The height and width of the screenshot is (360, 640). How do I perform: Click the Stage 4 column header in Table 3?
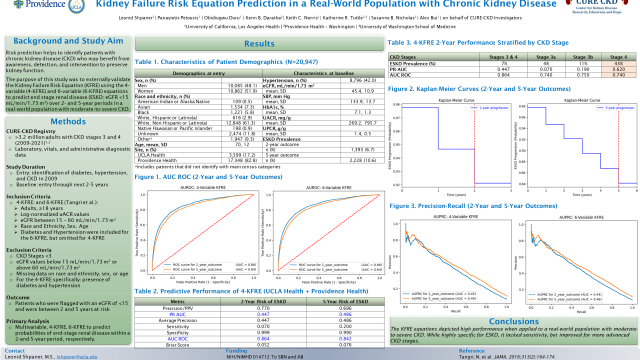pos(619,57)
